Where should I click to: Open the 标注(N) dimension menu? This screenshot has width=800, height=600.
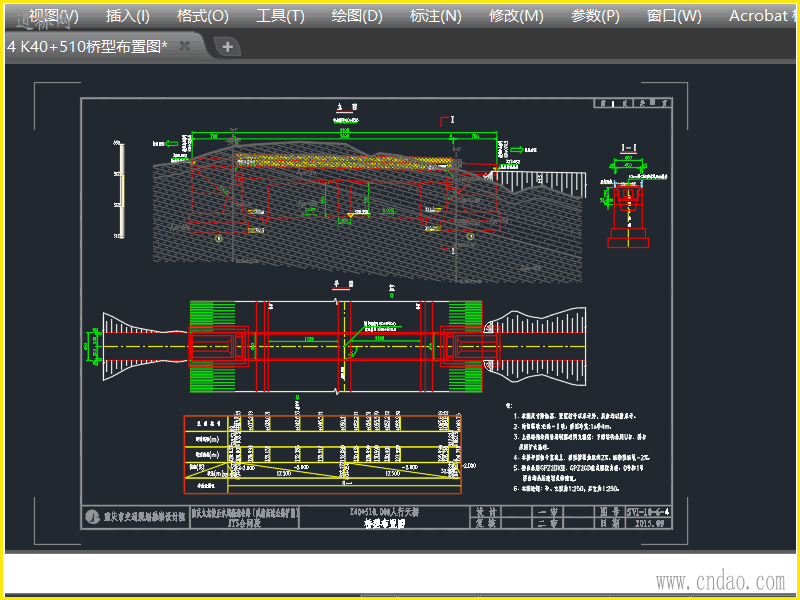(x=436, y=16)
